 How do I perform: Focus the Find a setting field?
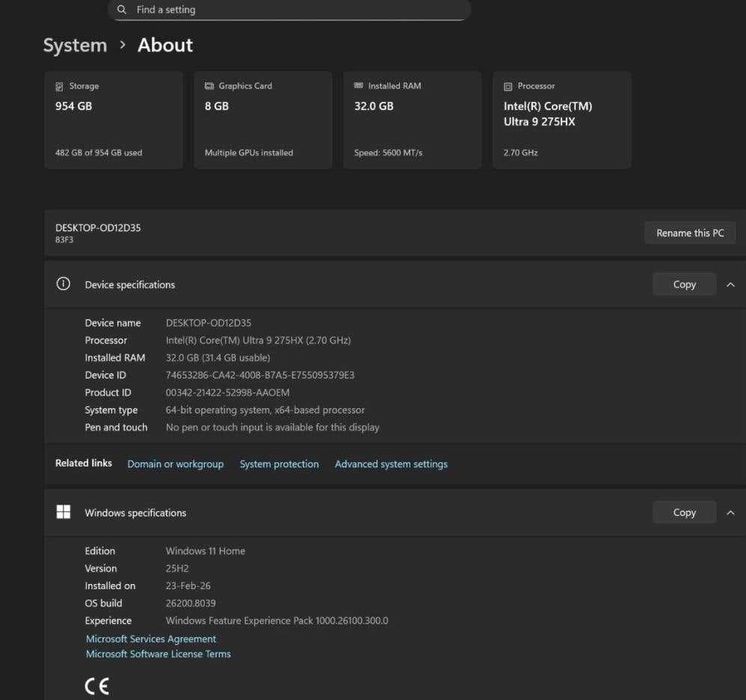click(289, 10)
